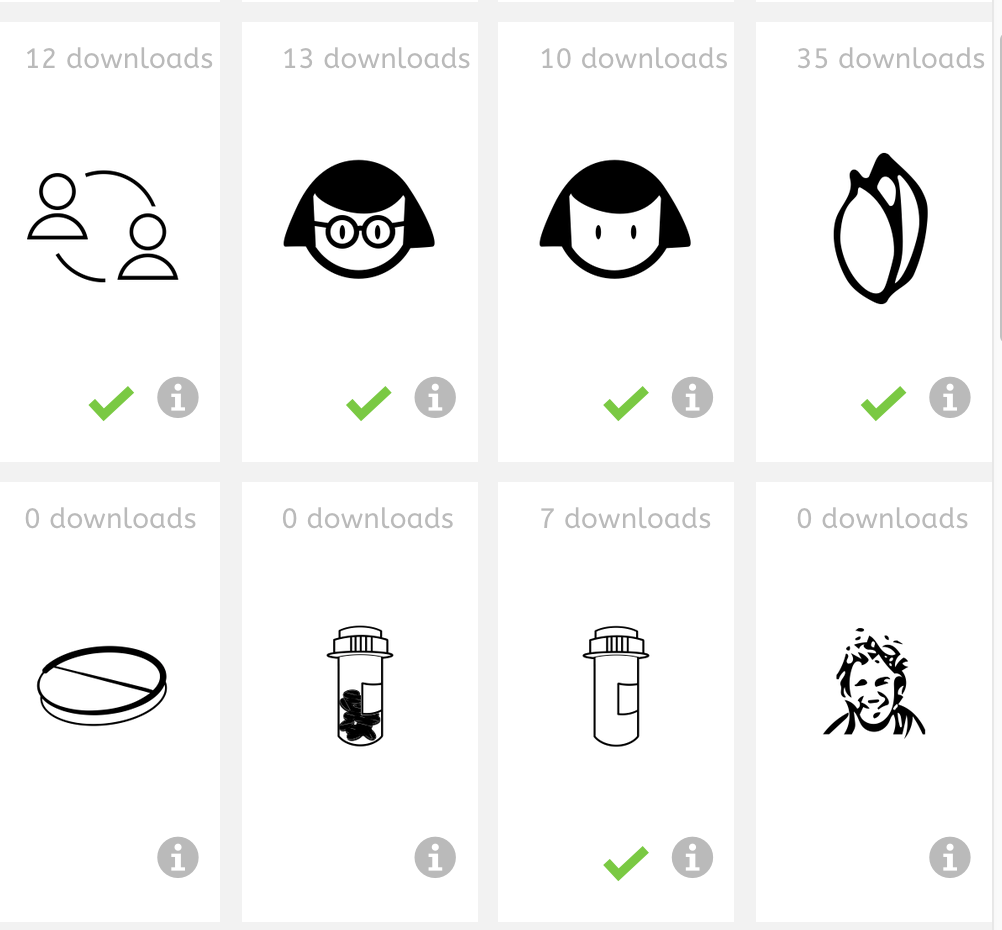Select girl face without glasses thumbnail

click(x=615, y=219)
